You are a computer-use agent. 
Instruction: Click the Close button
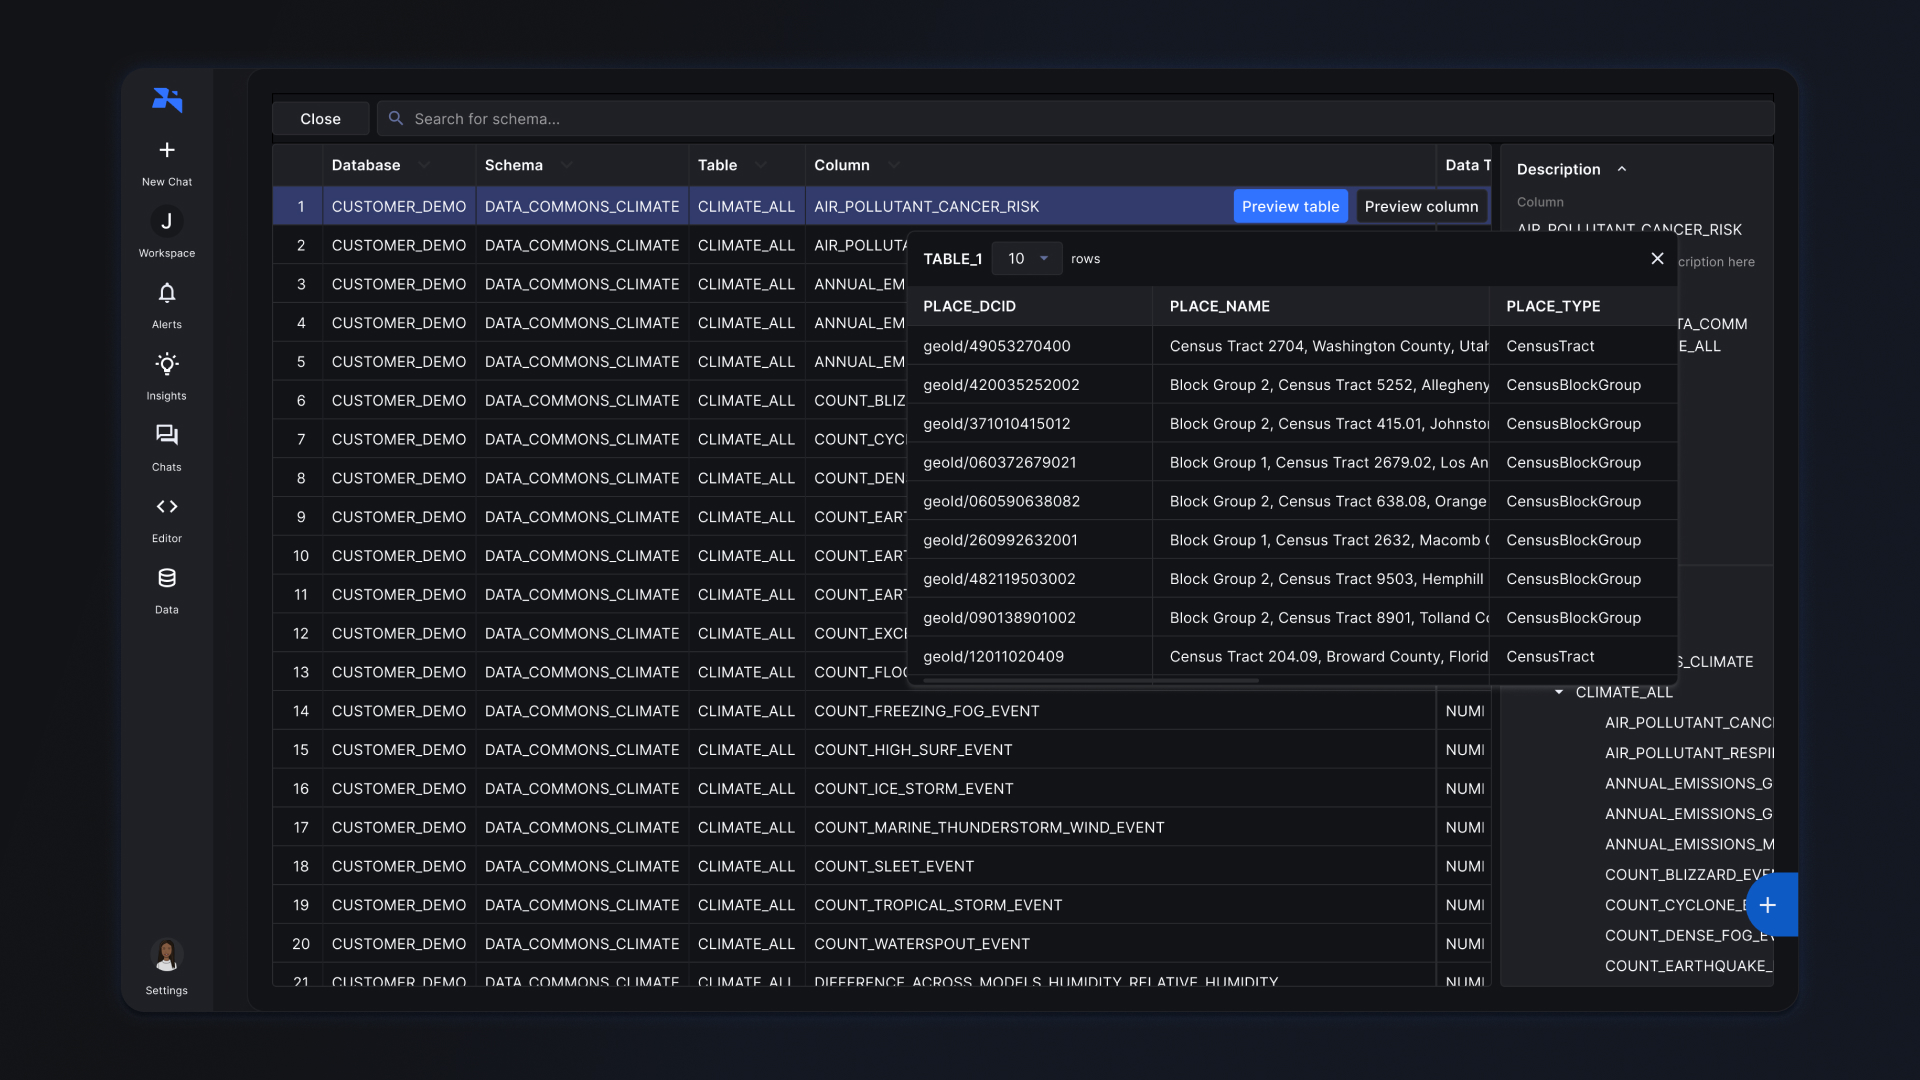320,119
